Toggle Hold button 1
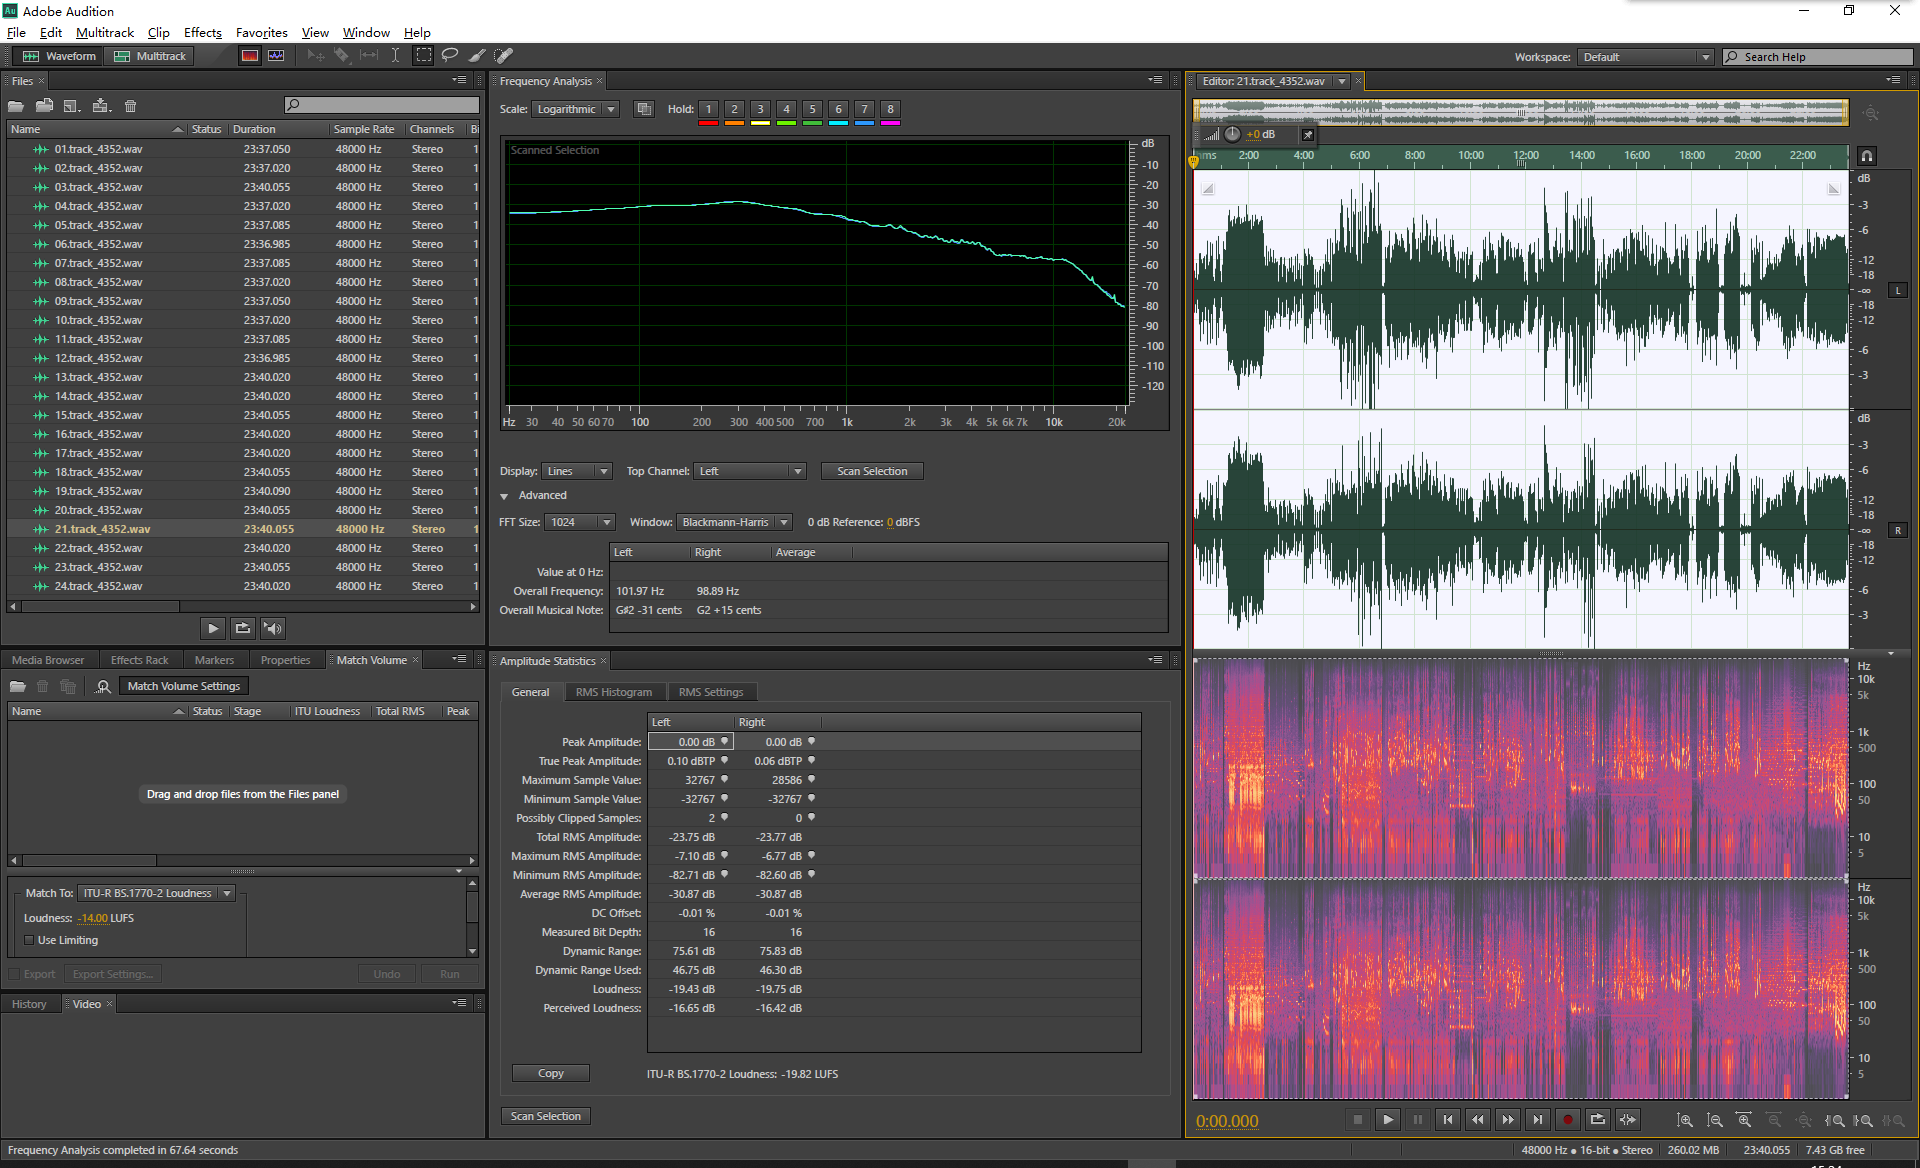The height and width of the screenshot is (1168, 1920). click(708, 109)
